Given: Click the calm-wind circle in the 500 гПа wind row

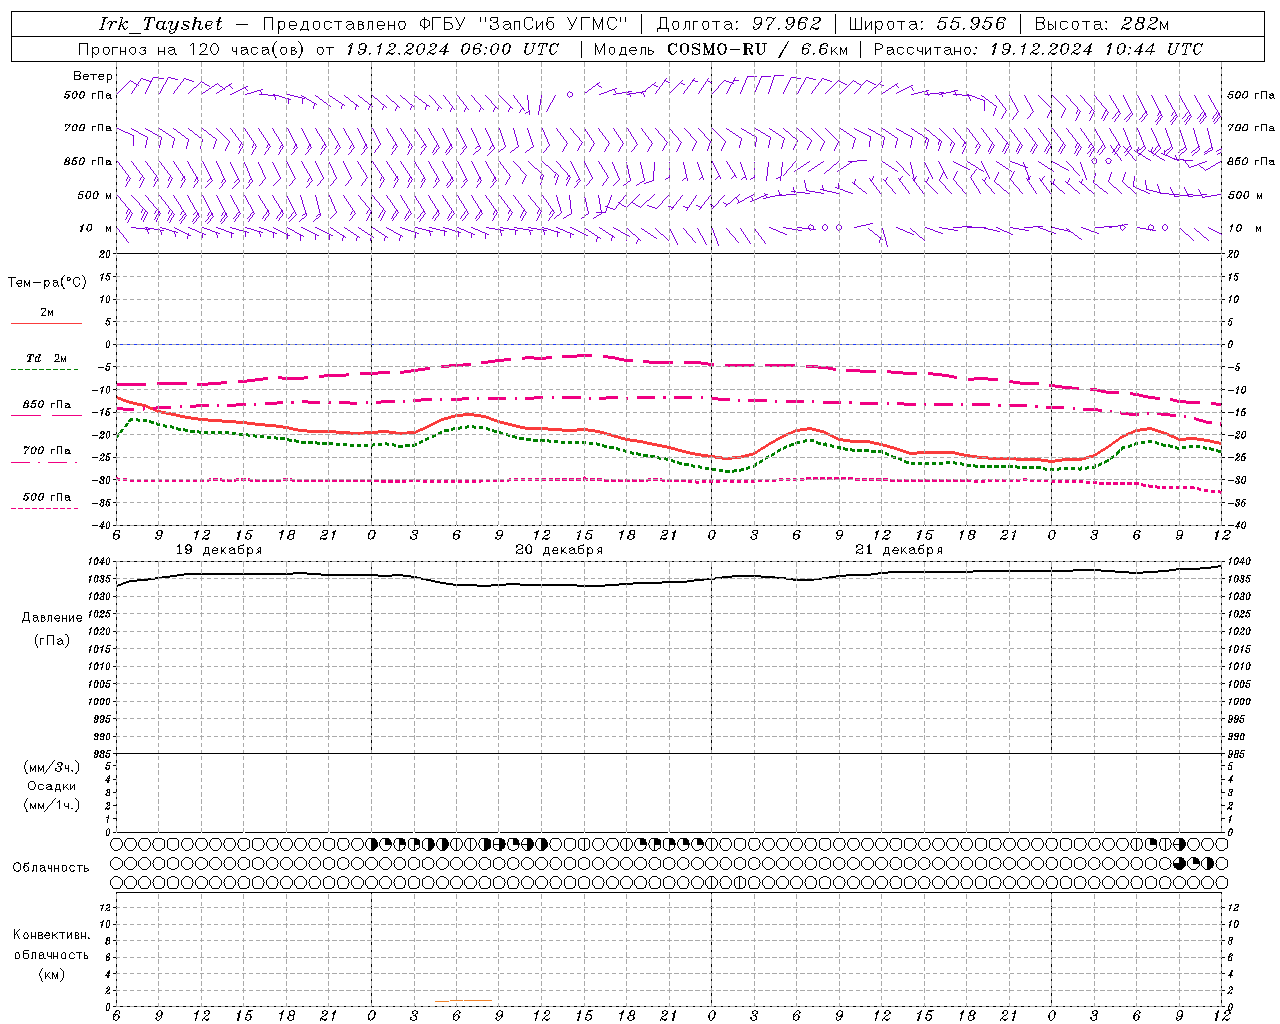Looking at the screenshot, I should pyautogui.click(x=570, y=94).
